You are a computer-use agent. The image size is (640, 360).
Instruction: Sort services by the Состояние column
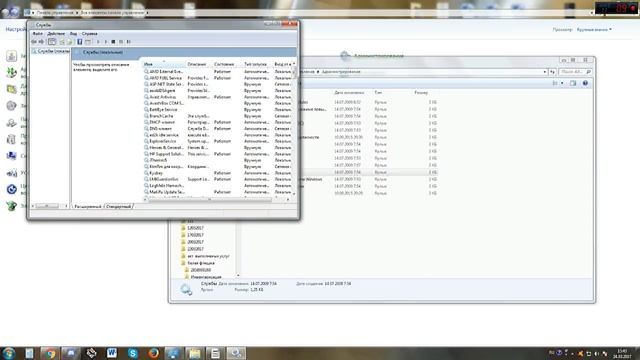[x=227, y=64]
